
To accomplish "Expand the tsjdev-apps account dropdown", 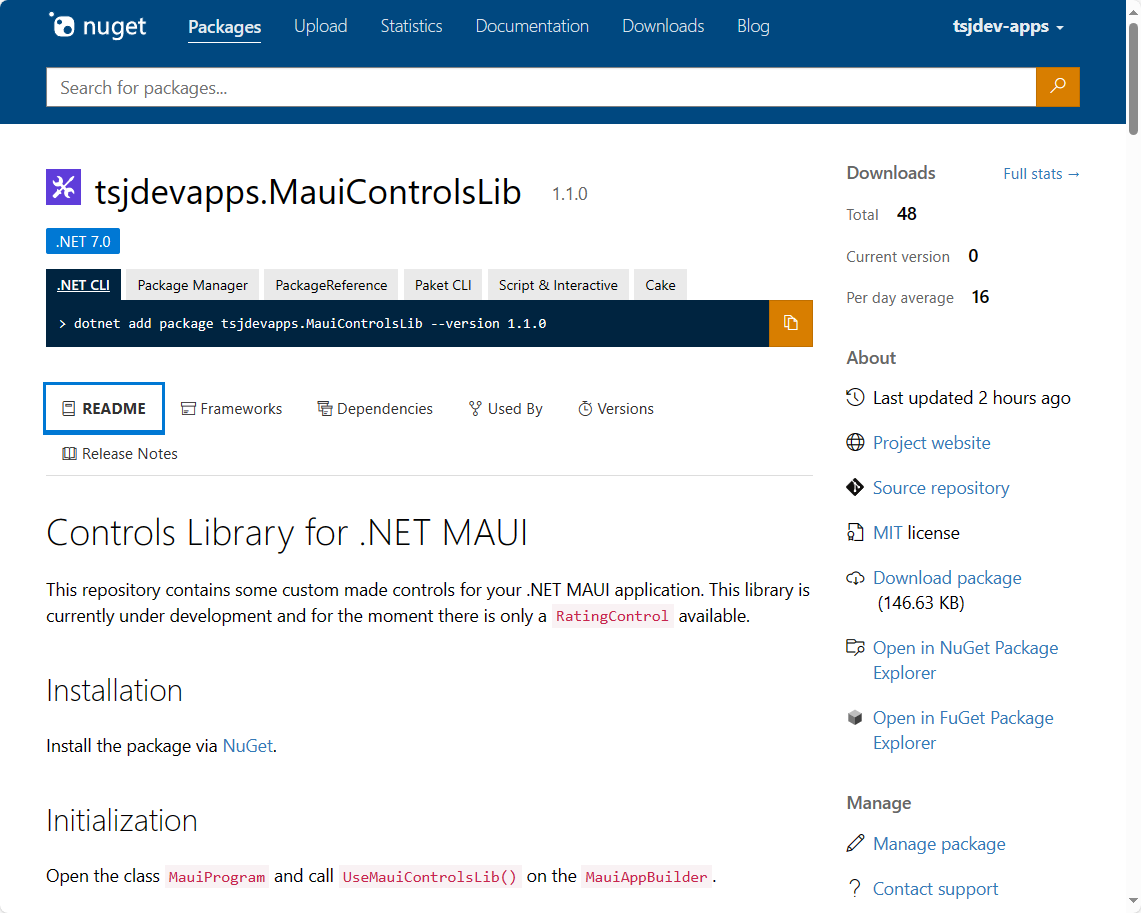I will tap(1007, 27).
